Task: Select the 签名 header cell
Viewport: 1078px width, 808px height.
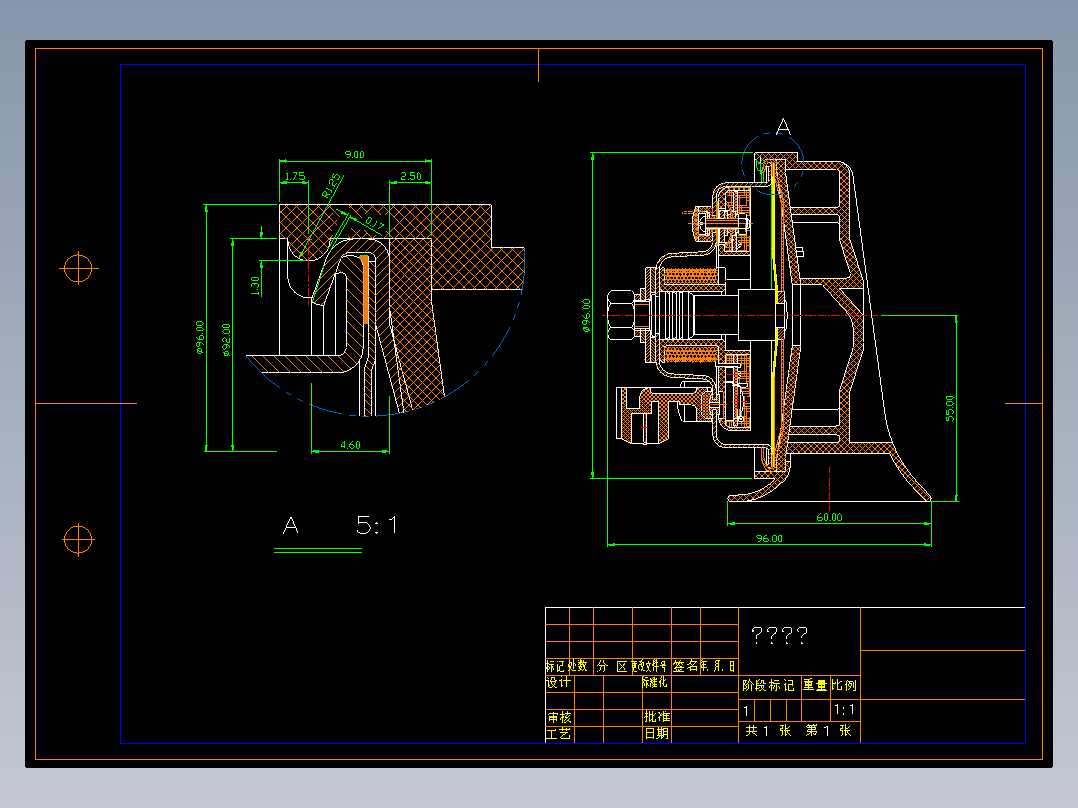Action: coord(685,666)
